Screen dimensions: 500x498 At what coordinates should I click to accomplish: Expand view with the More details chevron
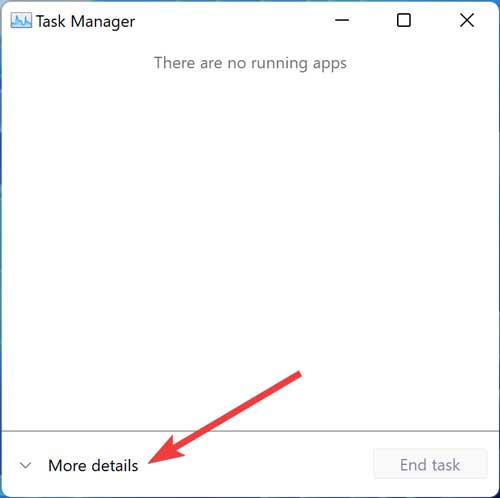coord(26,465)
